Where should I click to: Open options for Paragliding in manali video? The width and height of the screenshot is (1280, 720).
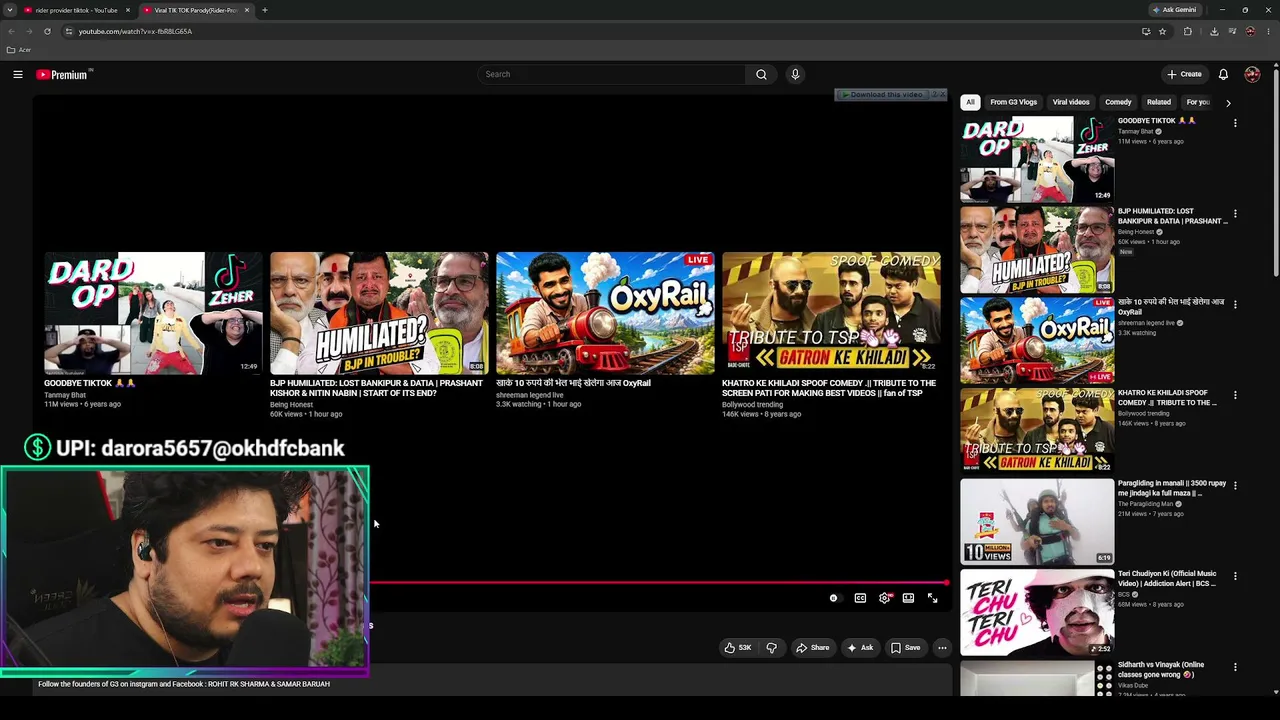pyautogui.click(x=1235, y=485)
